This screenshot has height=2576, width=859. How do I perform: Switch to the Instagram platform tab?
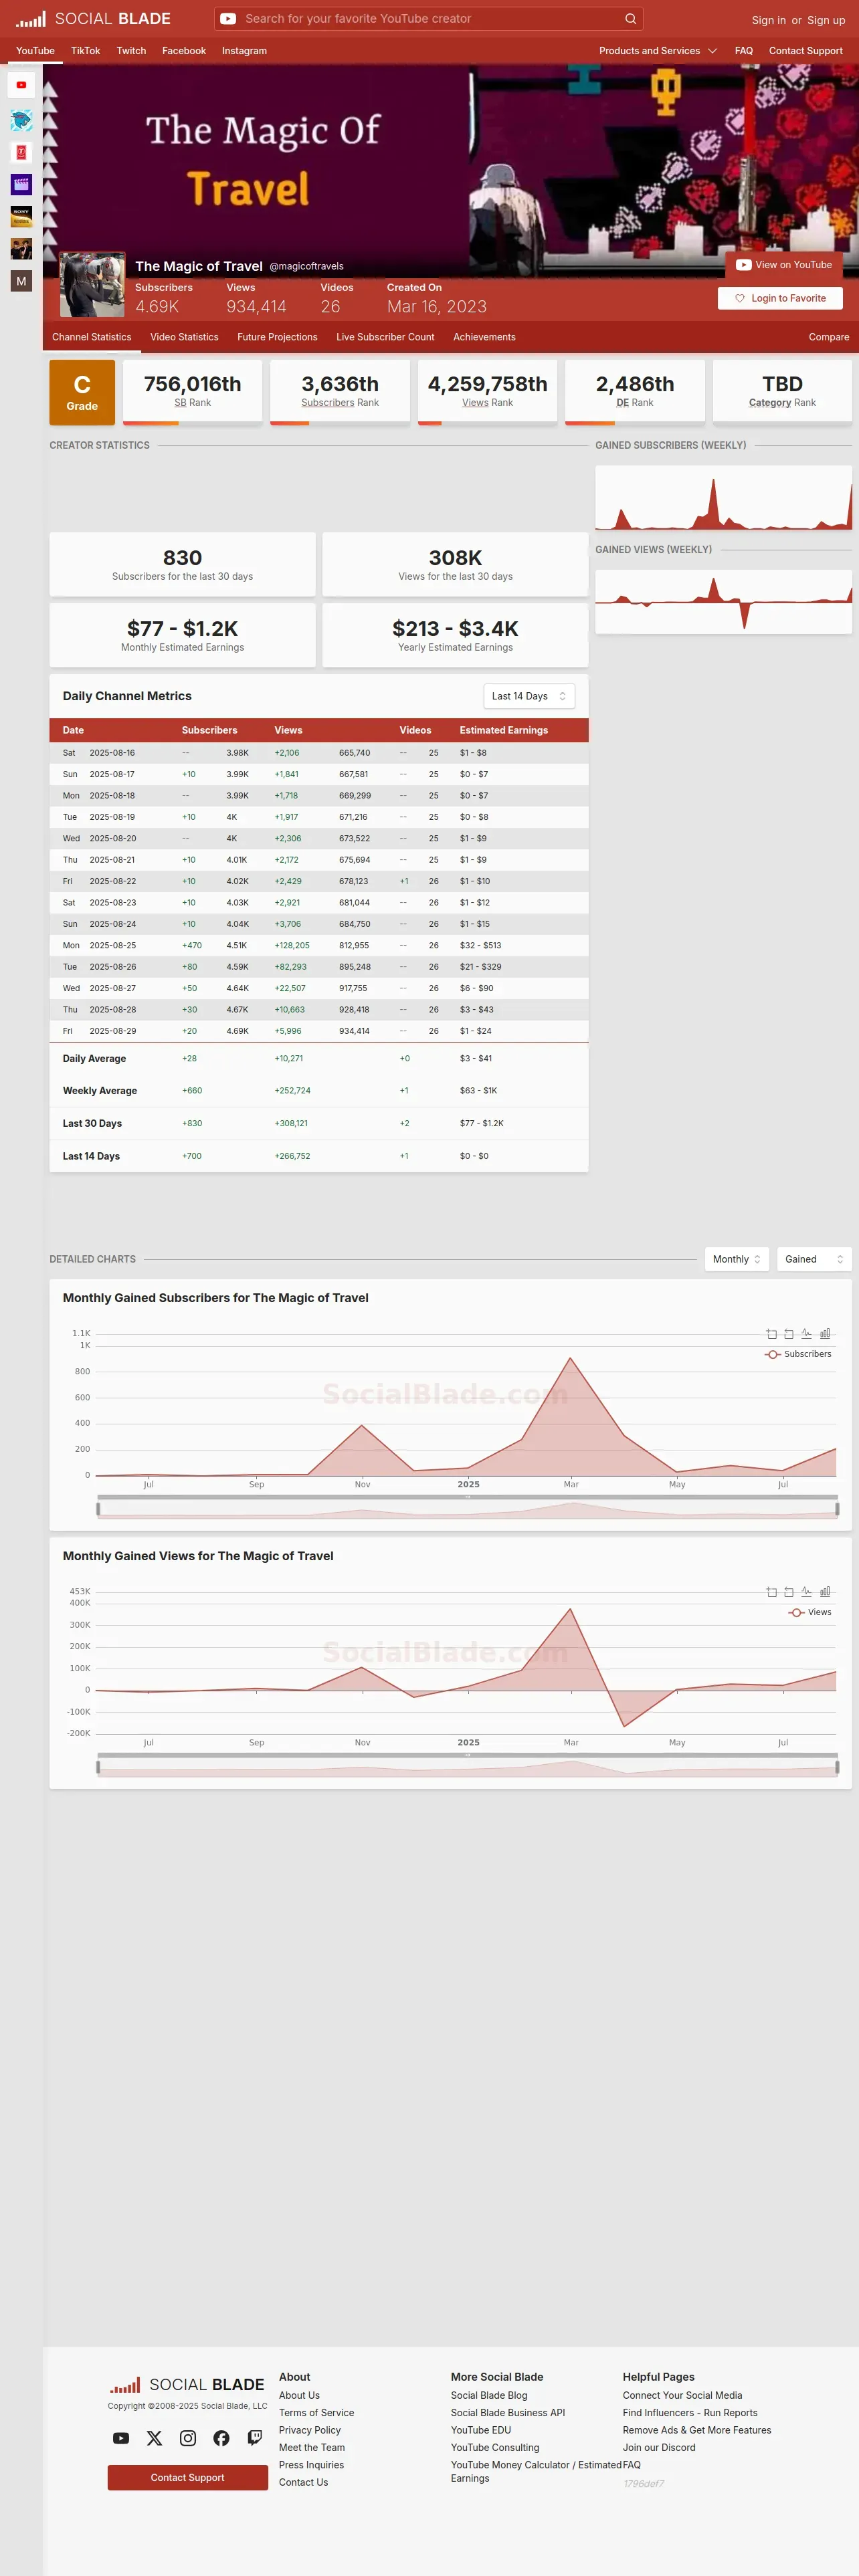point(244,51)
